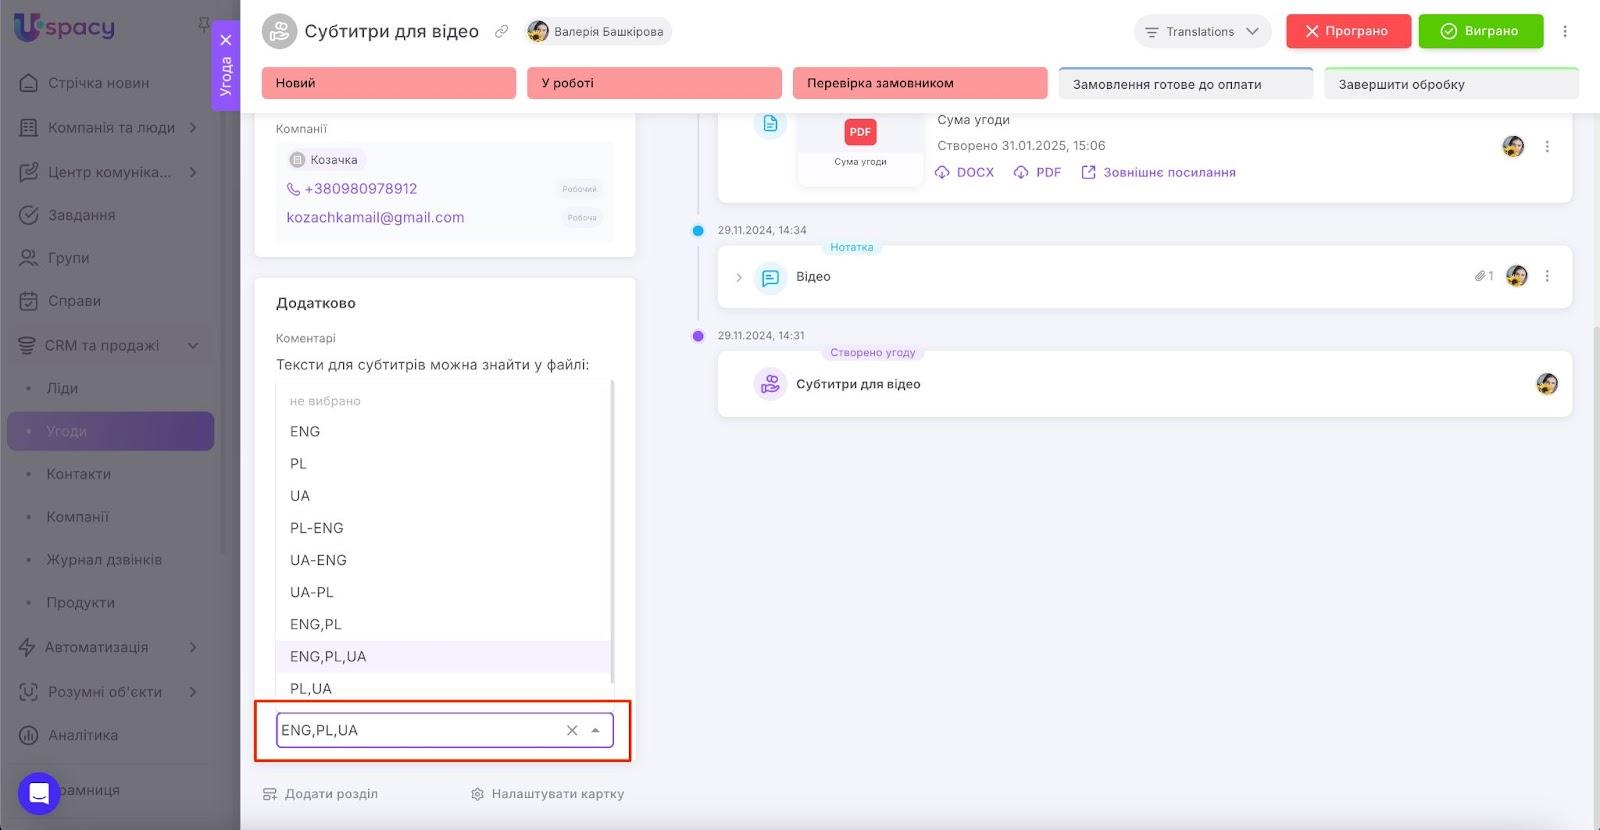1600x830 pixels.
Task: Expand Компанія та люди menu
Action: pyautogui.click(x=110, y=128)
